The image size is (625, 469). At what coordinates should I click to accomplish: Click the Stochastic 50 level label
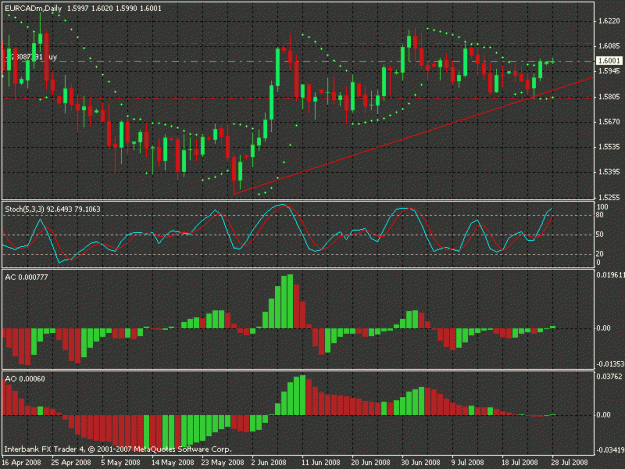coord(599,235)
